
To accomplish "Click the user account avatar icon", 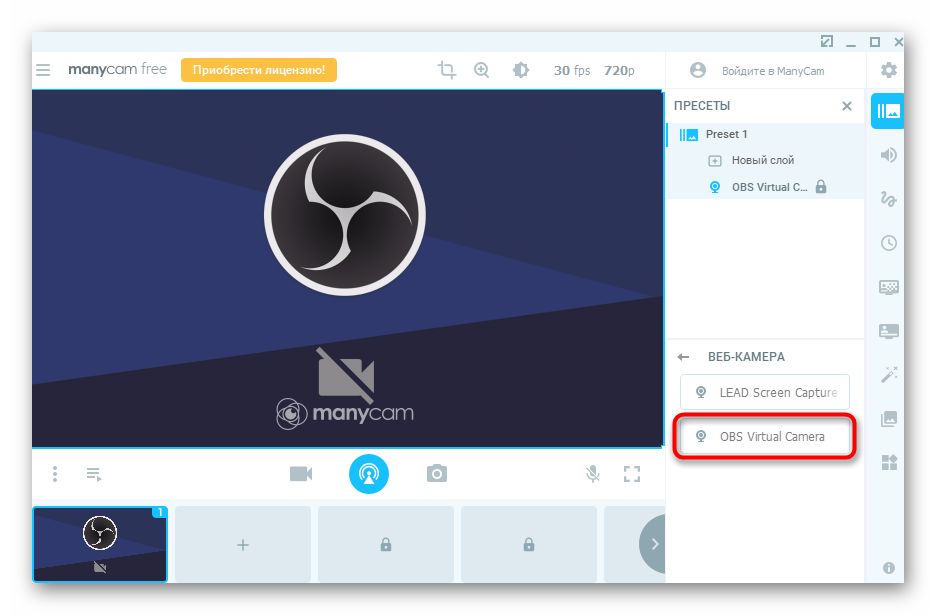I will (x=698, y=70).
